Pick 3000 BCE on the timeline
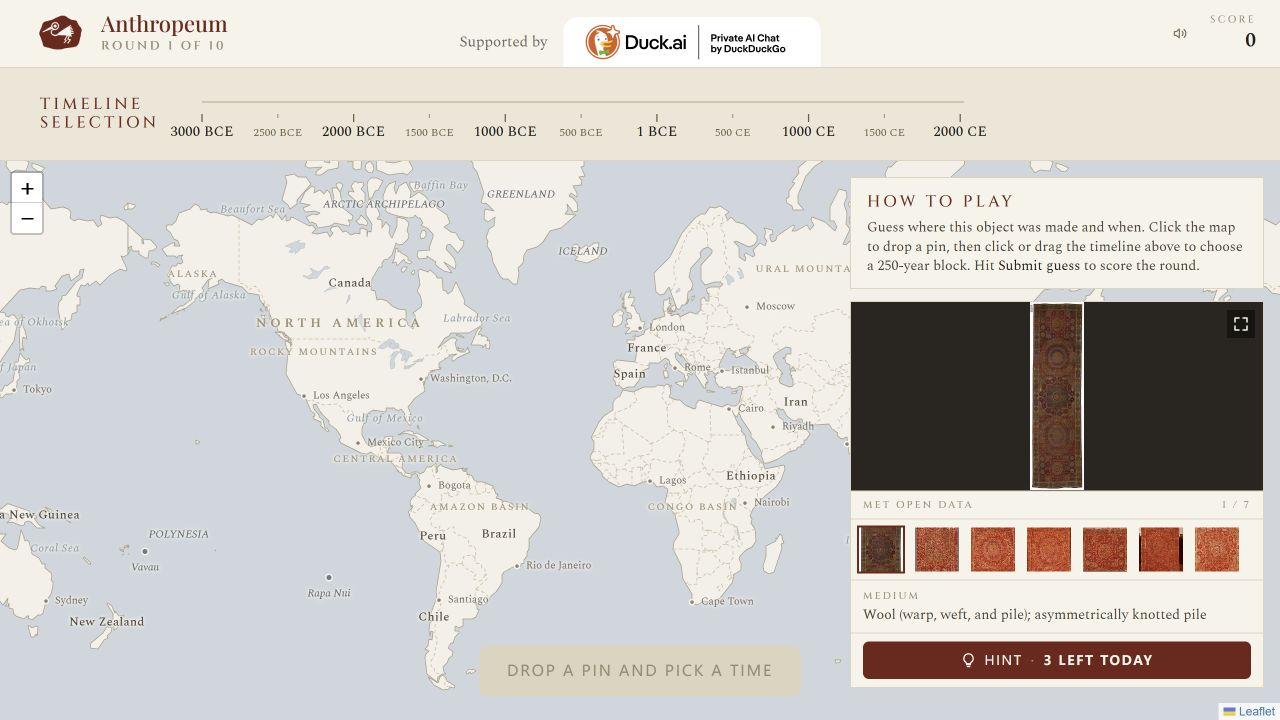Viewport: 1280px width, 720px height. 202,131
